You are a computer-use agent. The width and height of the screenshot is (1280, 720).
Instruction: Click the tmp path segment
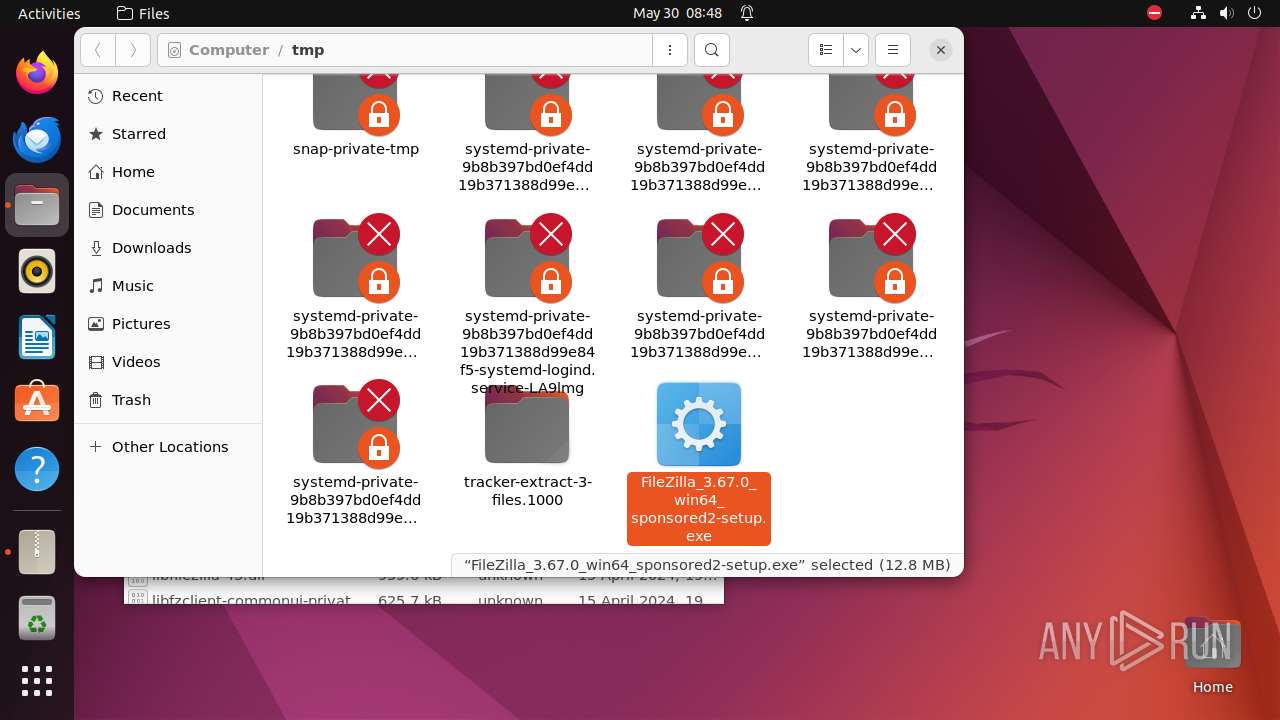pyautogui.click(x=308, y=50)
